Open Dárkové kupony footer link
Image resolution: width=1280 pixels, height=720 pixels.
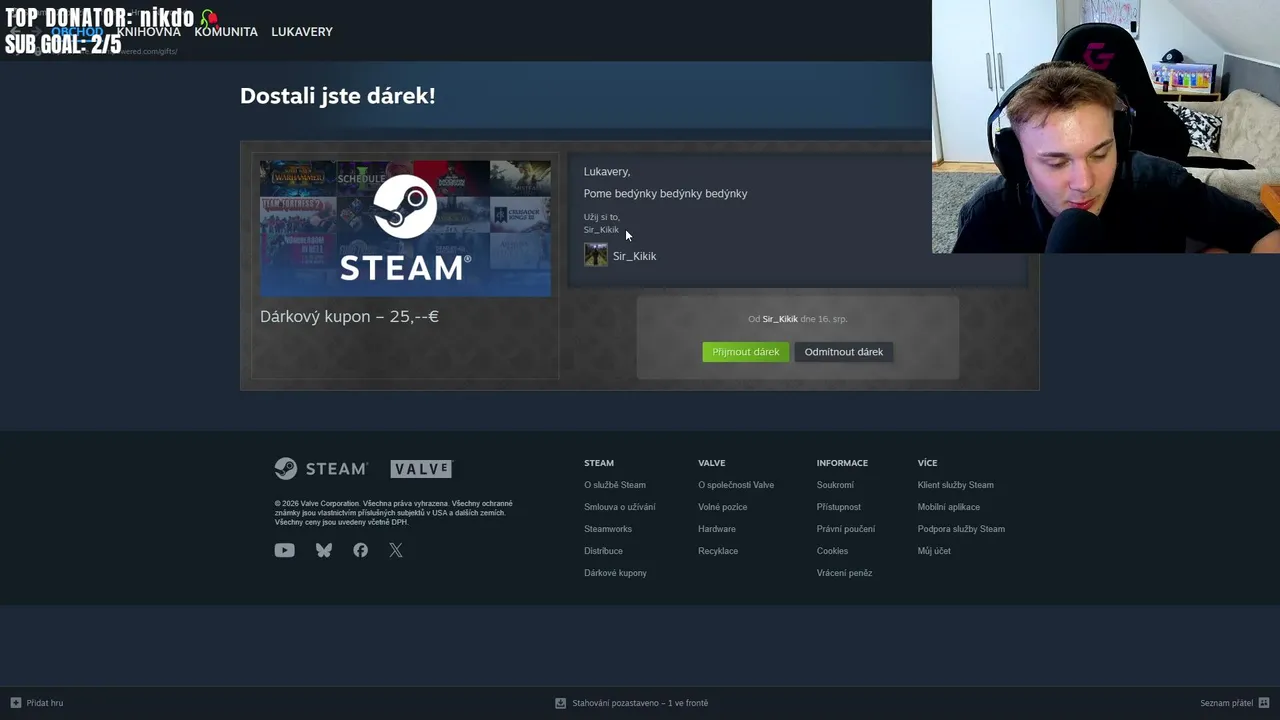coord(615,573)
